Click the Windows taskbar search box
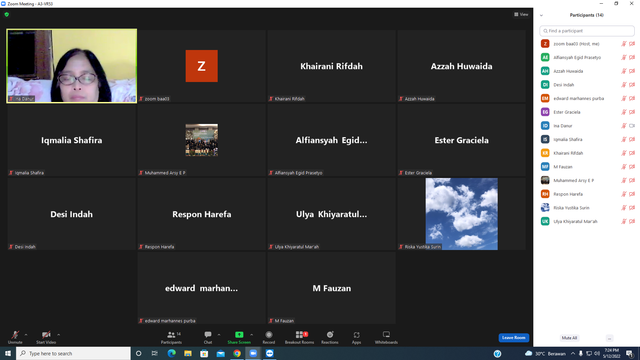This screenshot has height=360, width=640. pyautogui.click(x=73, y=353)
